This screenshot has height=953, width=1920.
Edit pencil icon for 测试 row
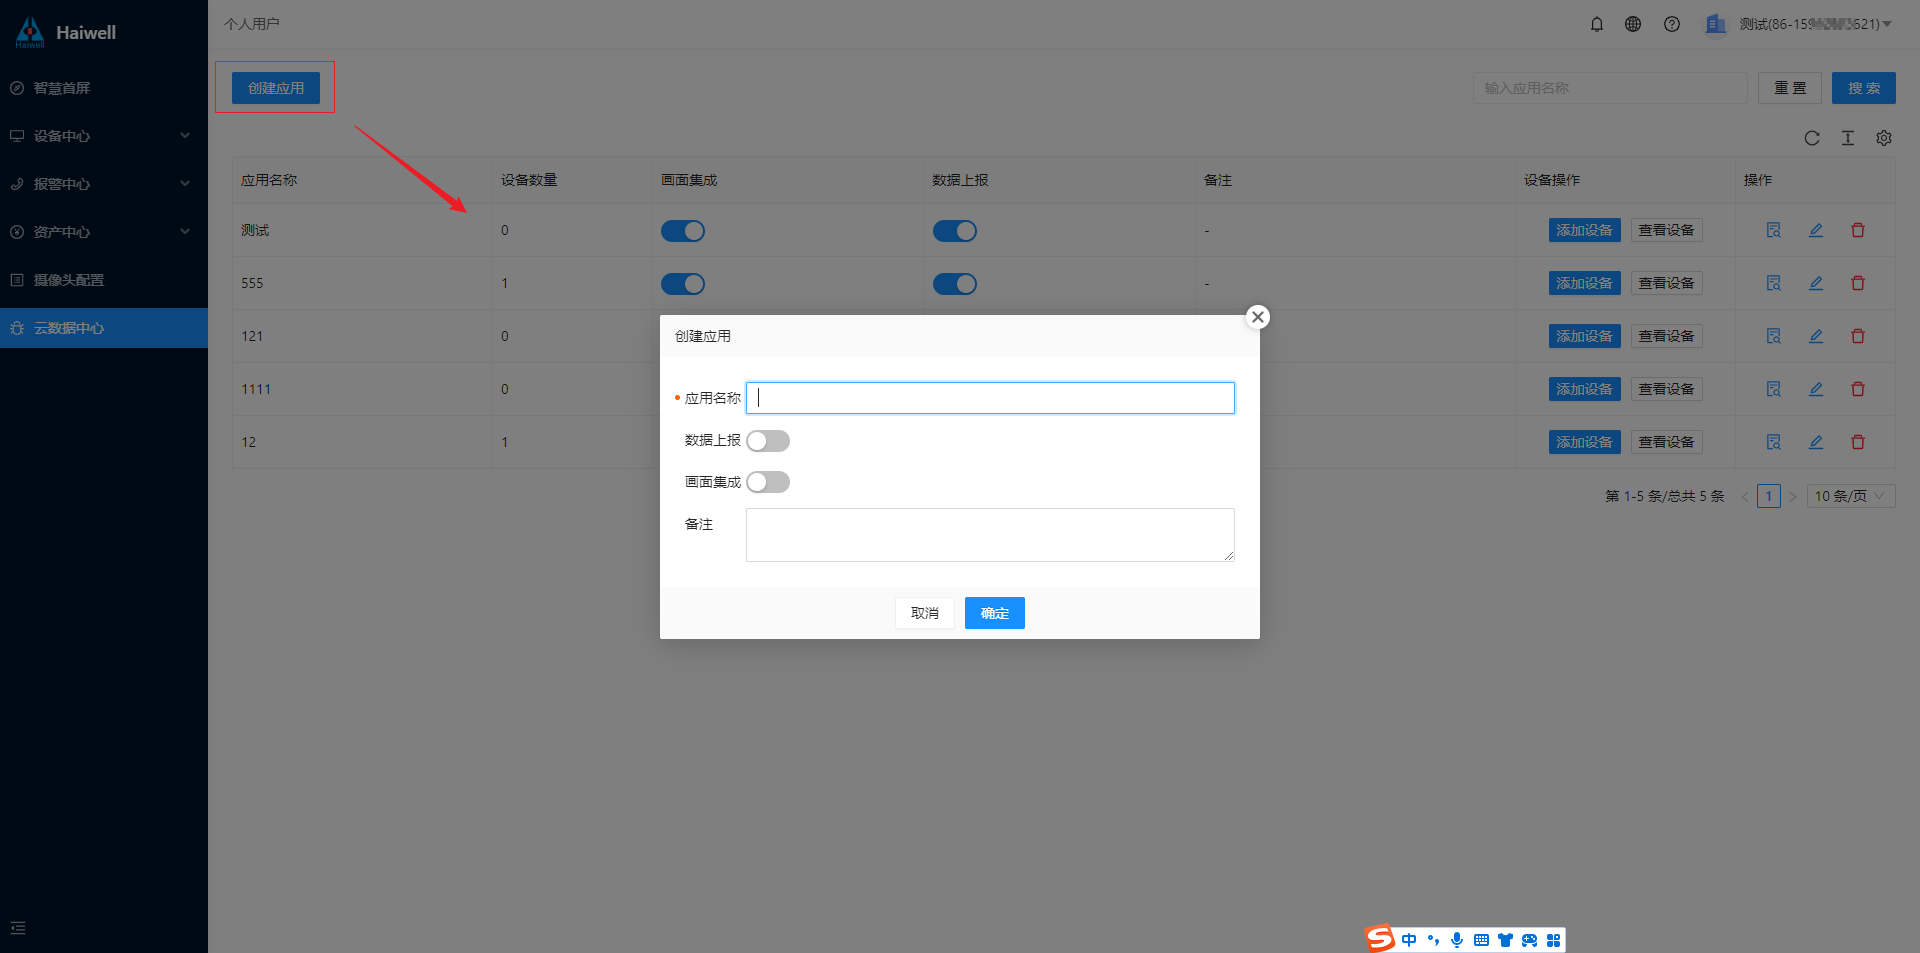coord(1816,230)
